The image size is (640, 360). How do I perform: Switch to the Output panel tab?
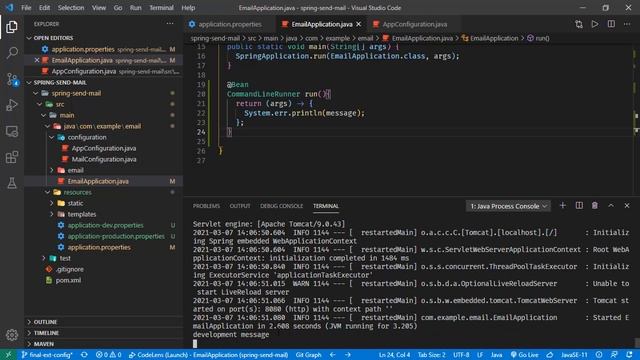[x=240, y=206]
